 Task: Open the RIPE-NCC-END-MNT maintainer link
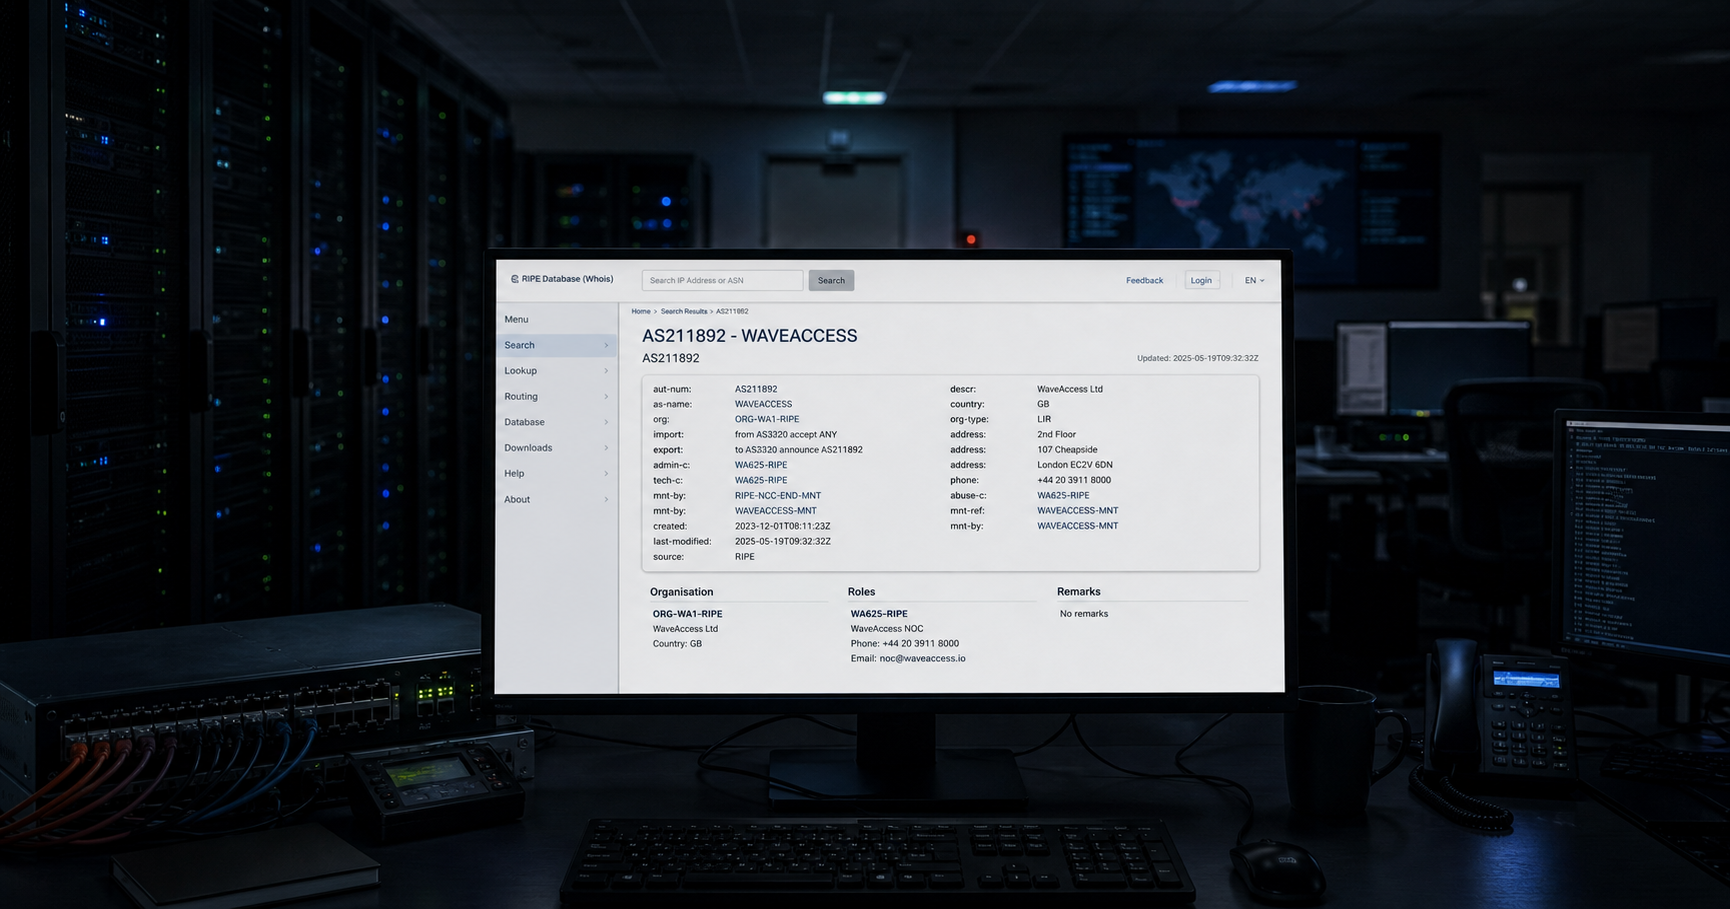pyautogui.click(x=778, y=495)
